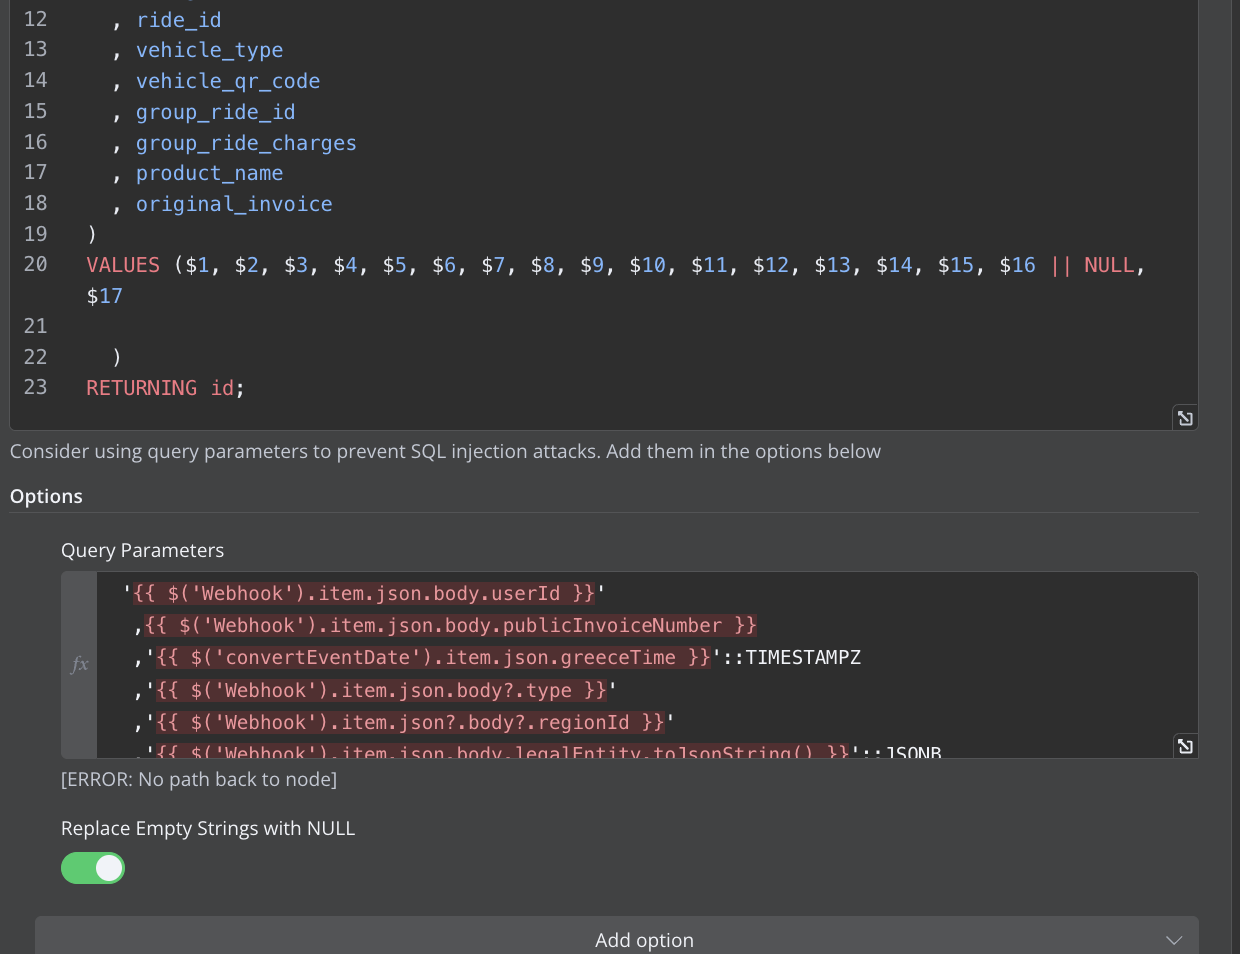Click the convertEventDate greeceTime expression

433,657
